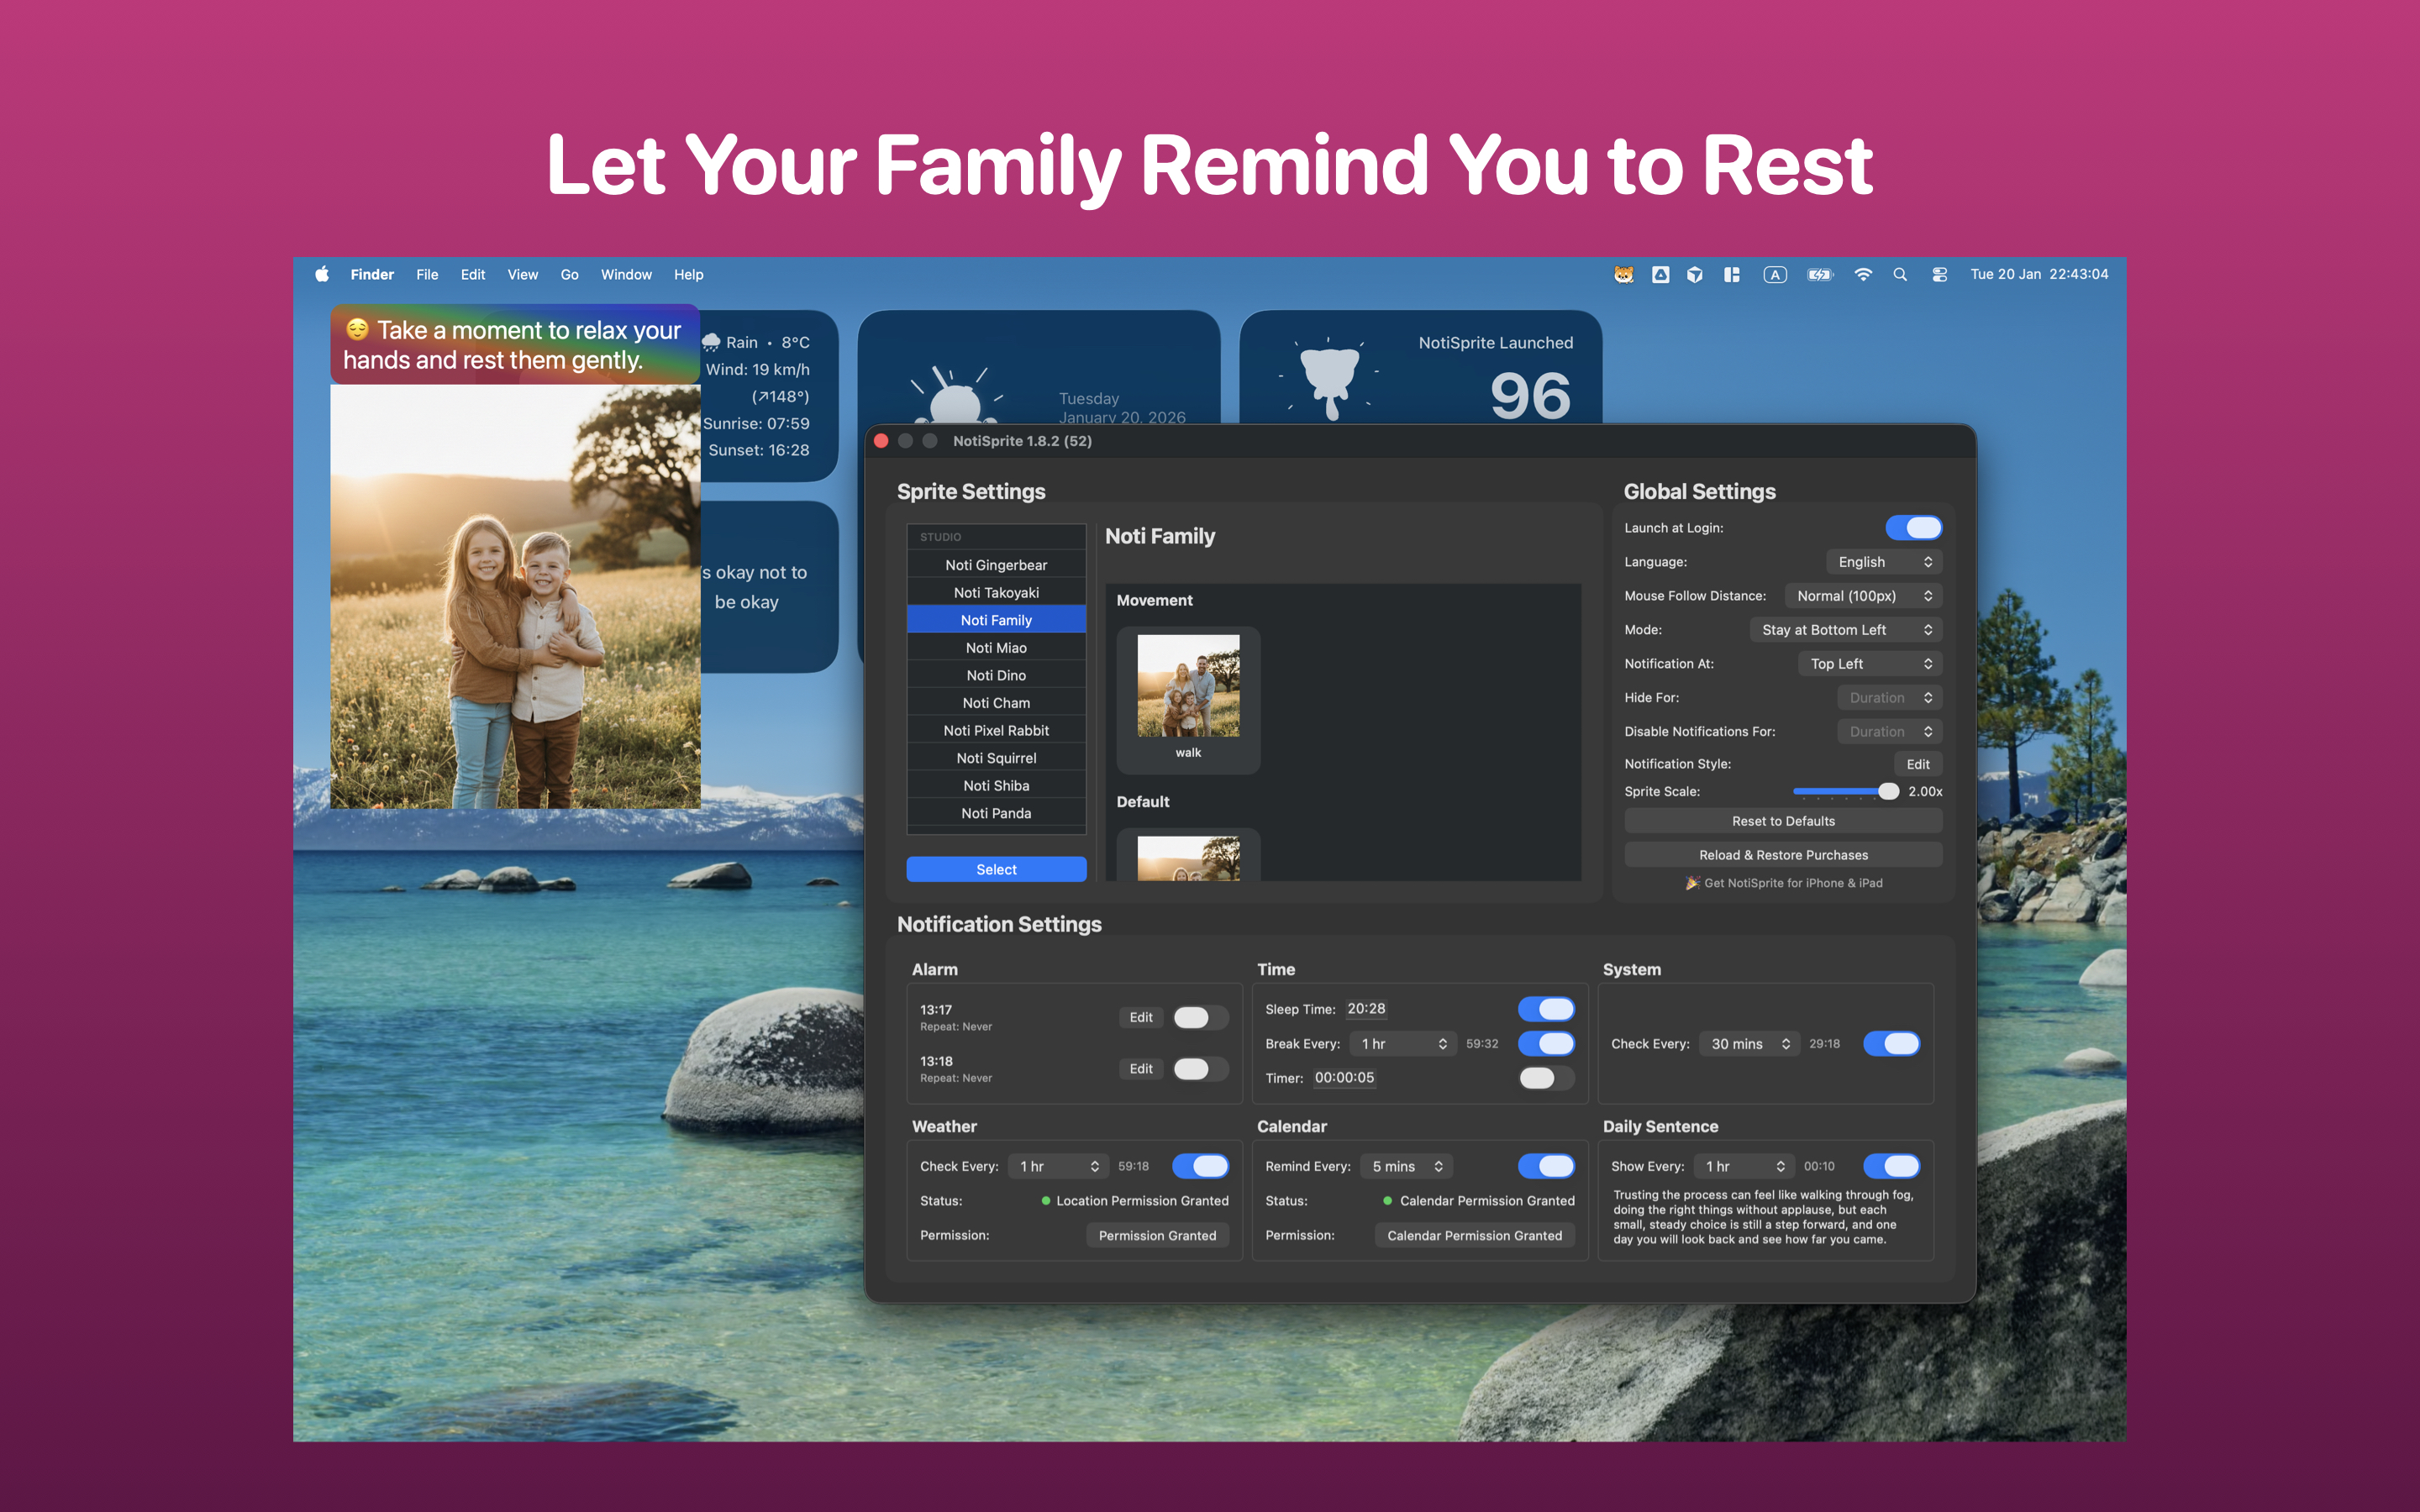2420x1512 pixels.
Task: Click the Sprite Scale slider knob
Action: [1888, 791]
